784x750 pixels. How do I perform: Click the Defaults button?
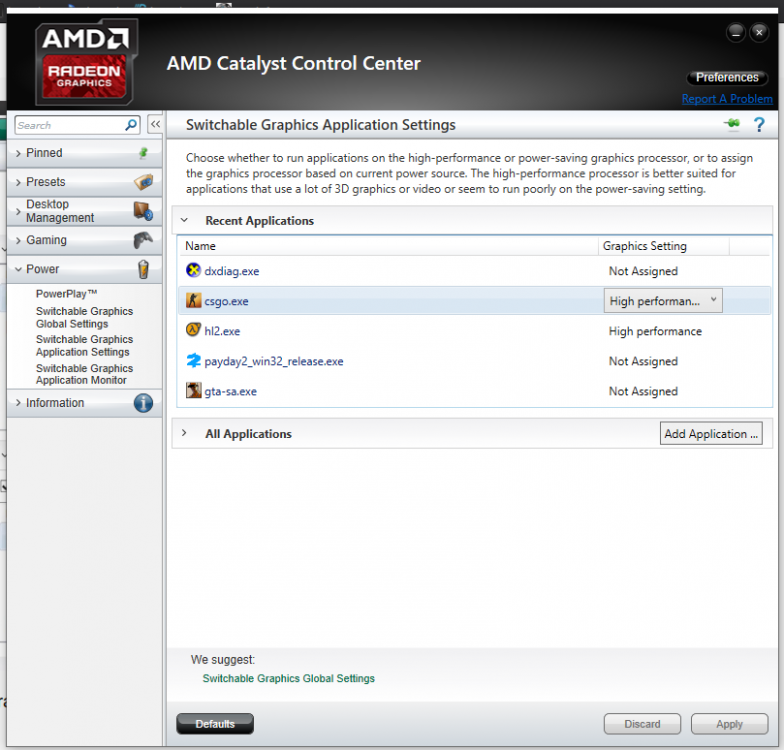[x=215, y=724]
